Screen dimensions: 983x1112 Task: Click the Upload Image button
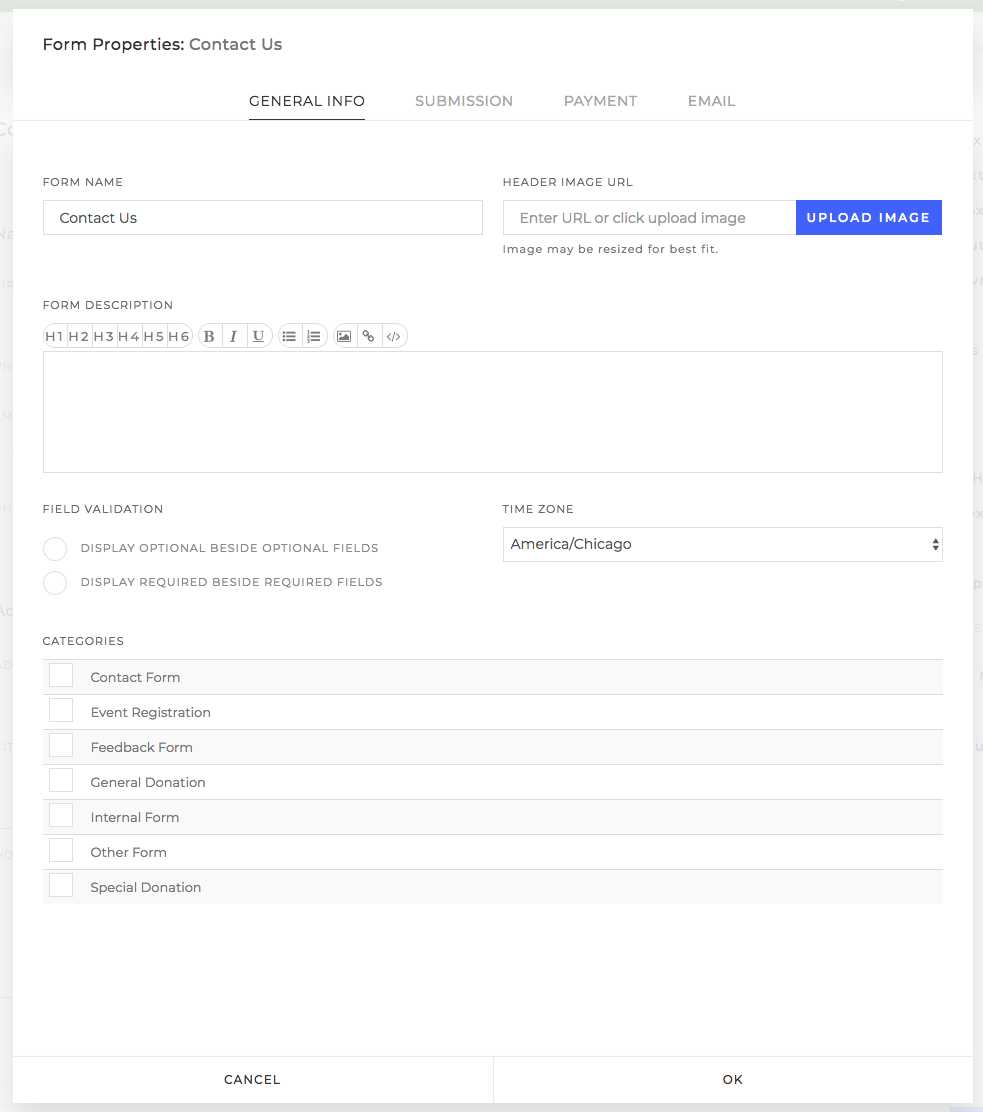pyautogui.click(x=868, y=217)
